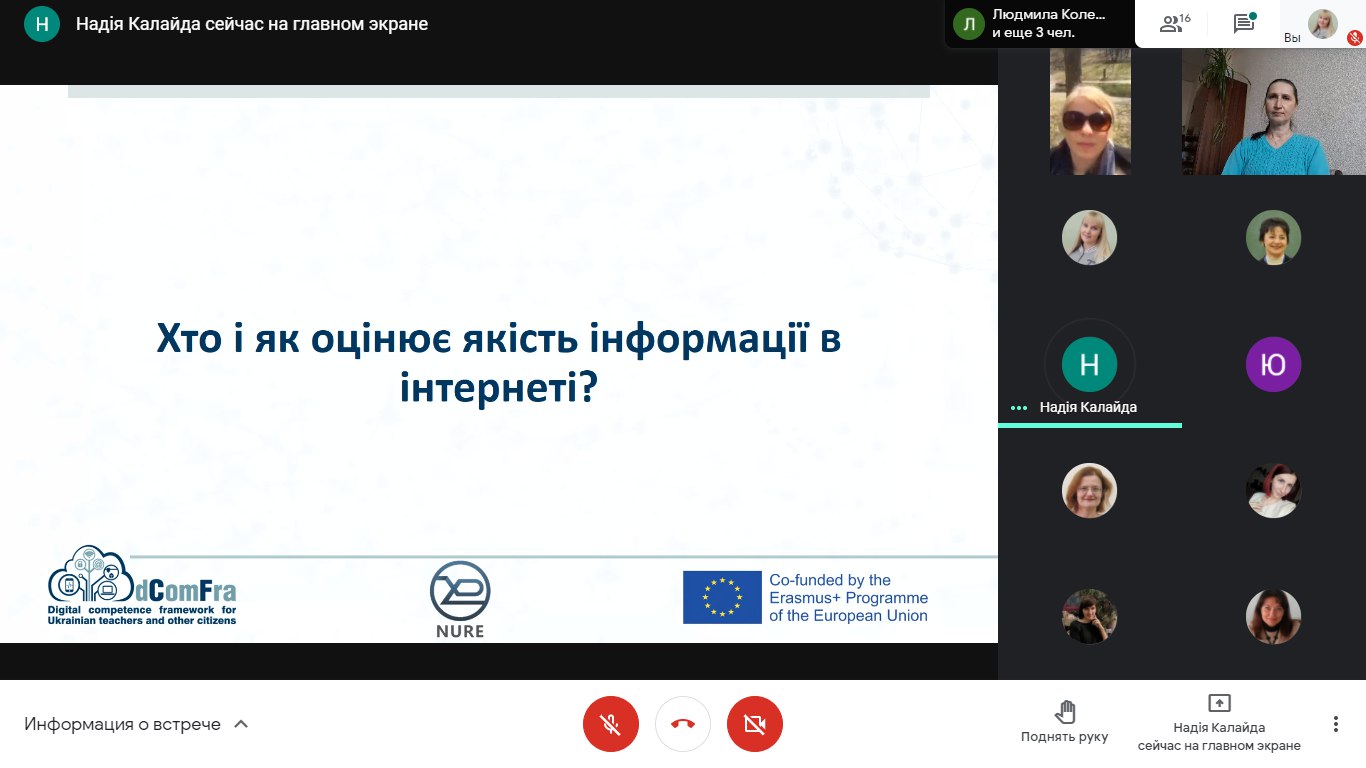Toggle the camera on/off button
This screenshot has width=1366, height=768.
click(x=755, y=724)
